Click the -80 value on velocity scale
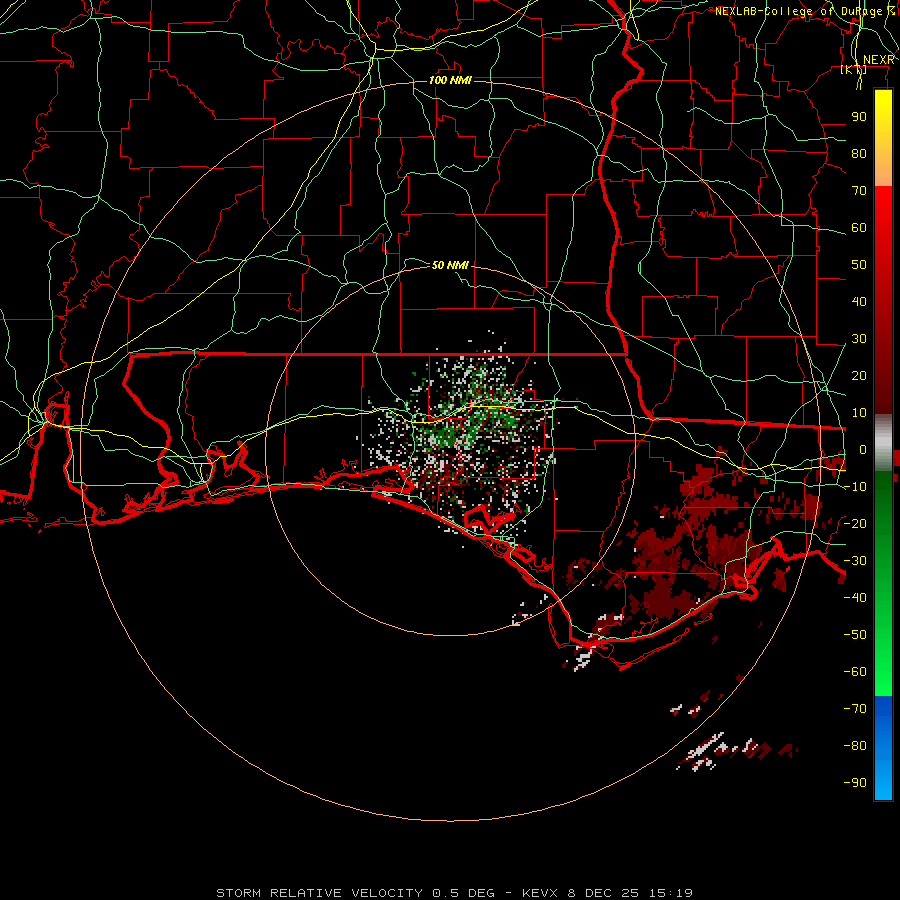Viewport: 900px width, 900px height. [x=855, y=746]
